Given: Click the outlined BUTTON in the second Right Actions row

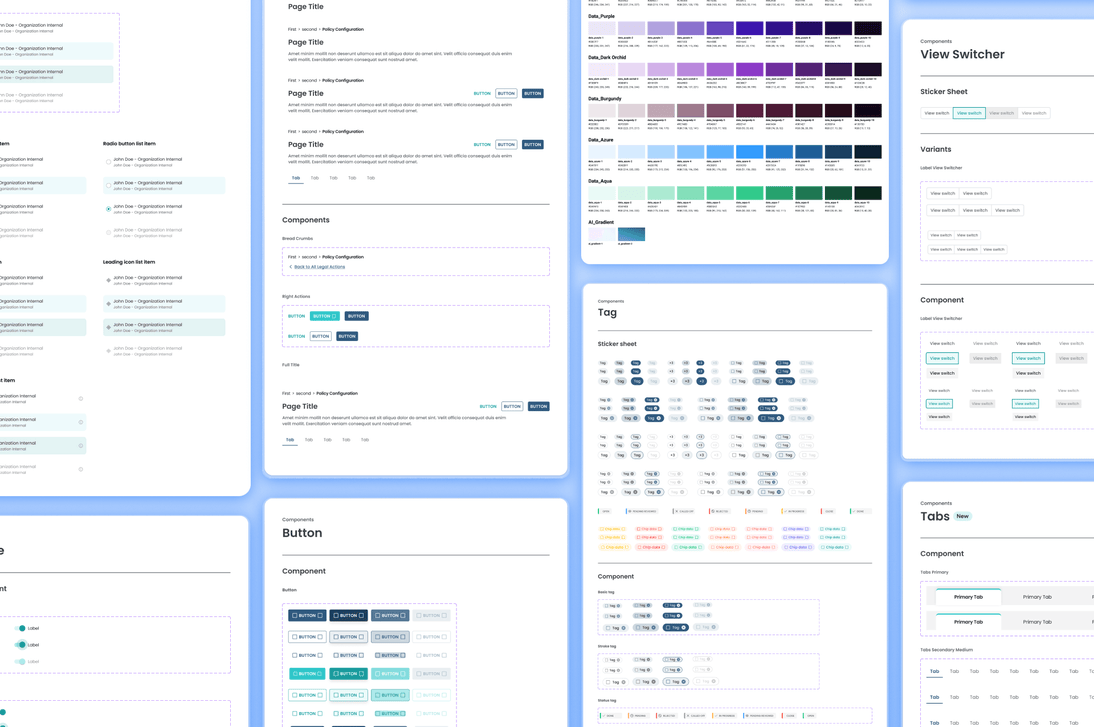Looking at the screenshot, I should [320, 336].
